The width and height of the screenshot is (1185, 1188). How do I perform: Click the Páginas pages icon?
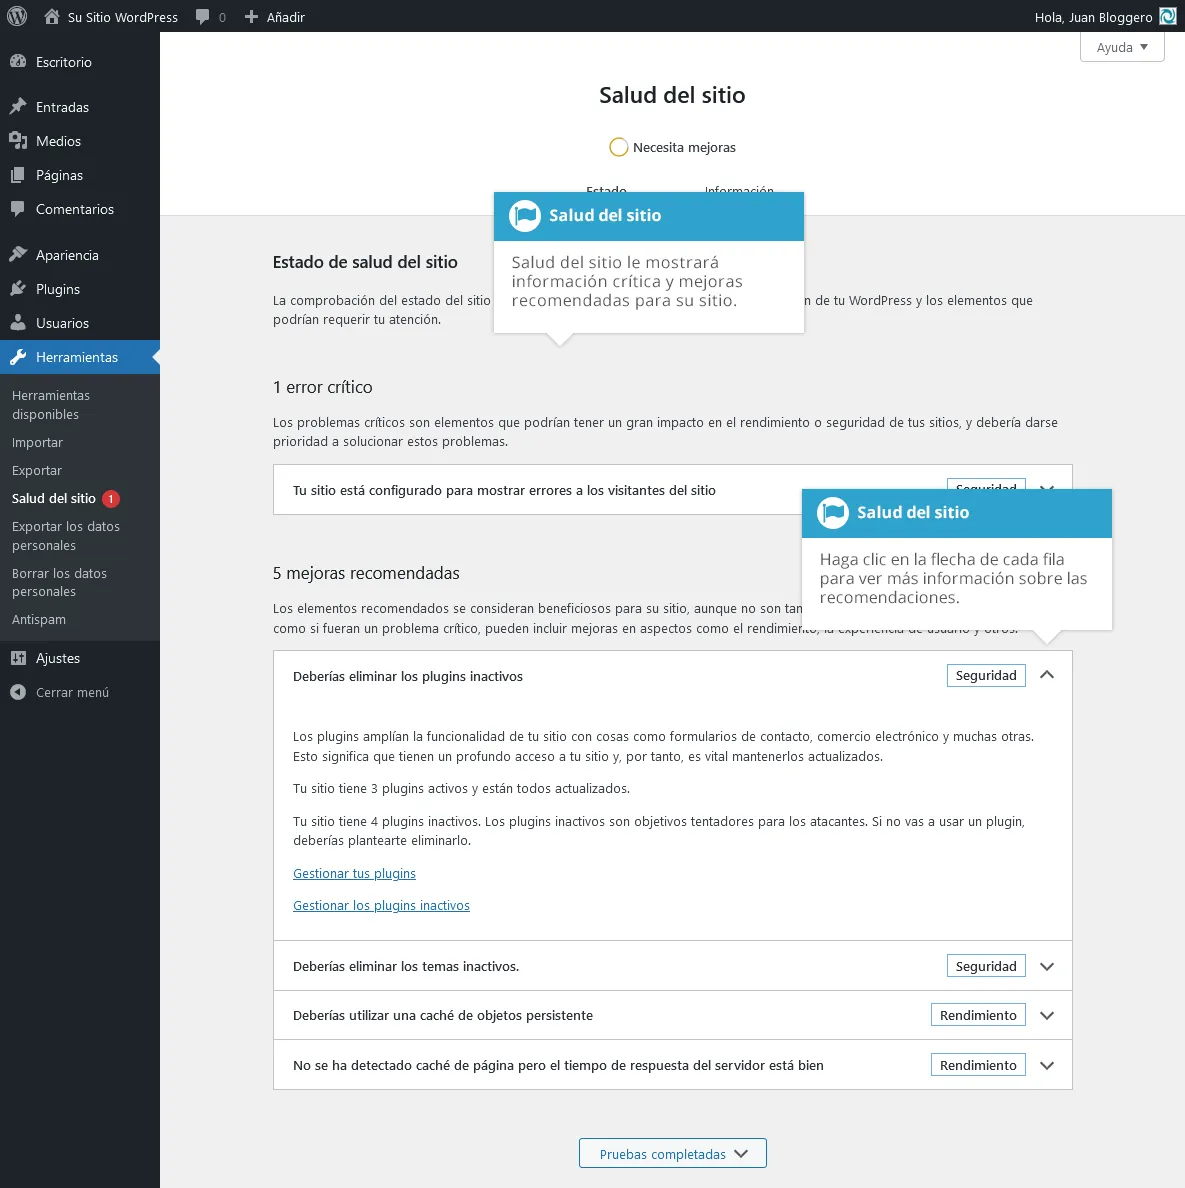click(x=18, y=174)
